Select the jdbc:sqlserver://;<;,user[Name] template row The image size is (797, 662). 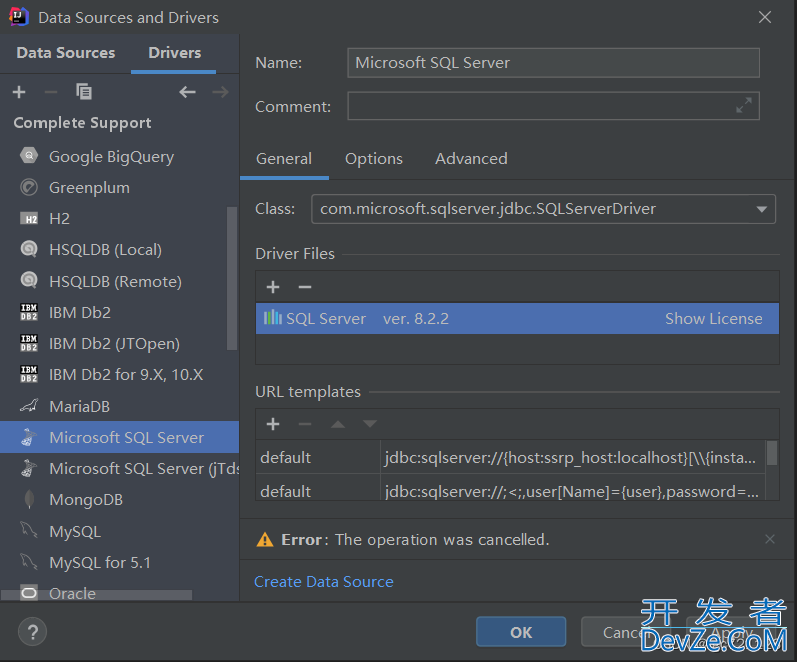[x=511, y=488]
